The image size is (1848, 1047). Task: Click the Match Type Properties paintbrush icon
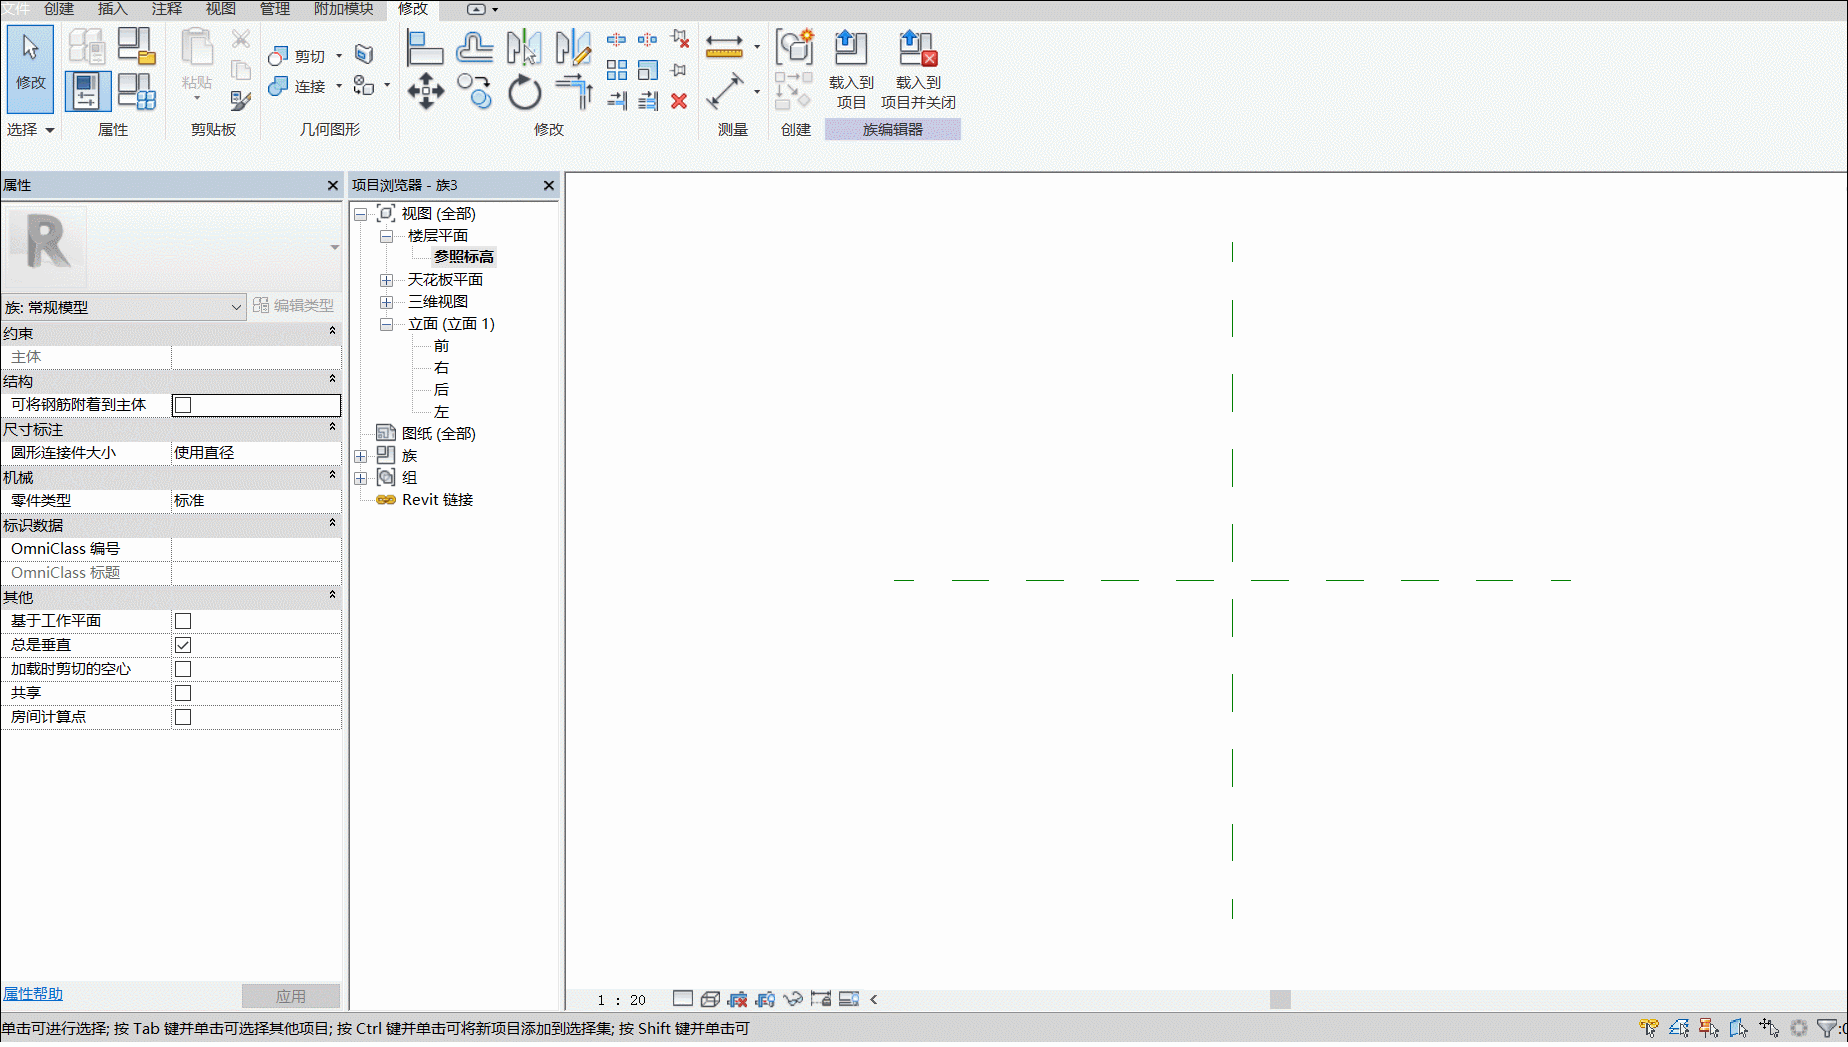pos(240,100)
